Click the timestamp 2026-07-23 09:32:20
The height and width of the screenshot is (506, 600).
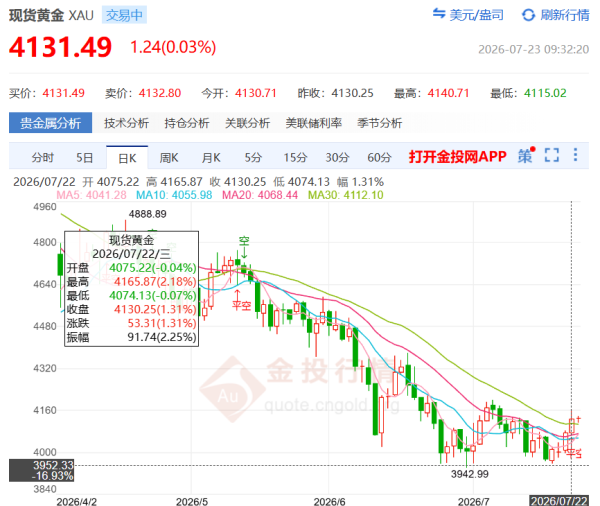tap(533, 49)
